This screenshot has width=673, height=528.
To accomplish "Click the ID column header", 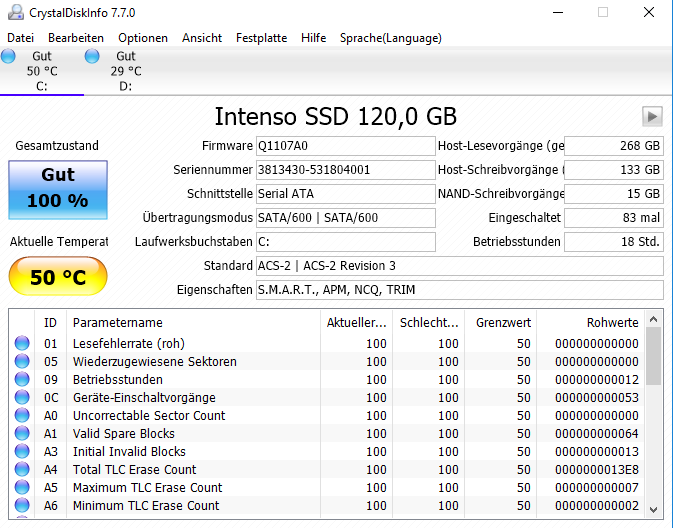I will (x=50, y=322).
